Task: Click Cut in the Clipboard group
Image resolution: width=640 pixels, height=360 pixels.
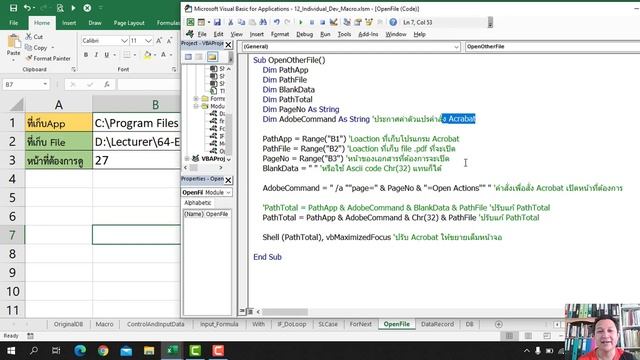Action: coord(34,37)
